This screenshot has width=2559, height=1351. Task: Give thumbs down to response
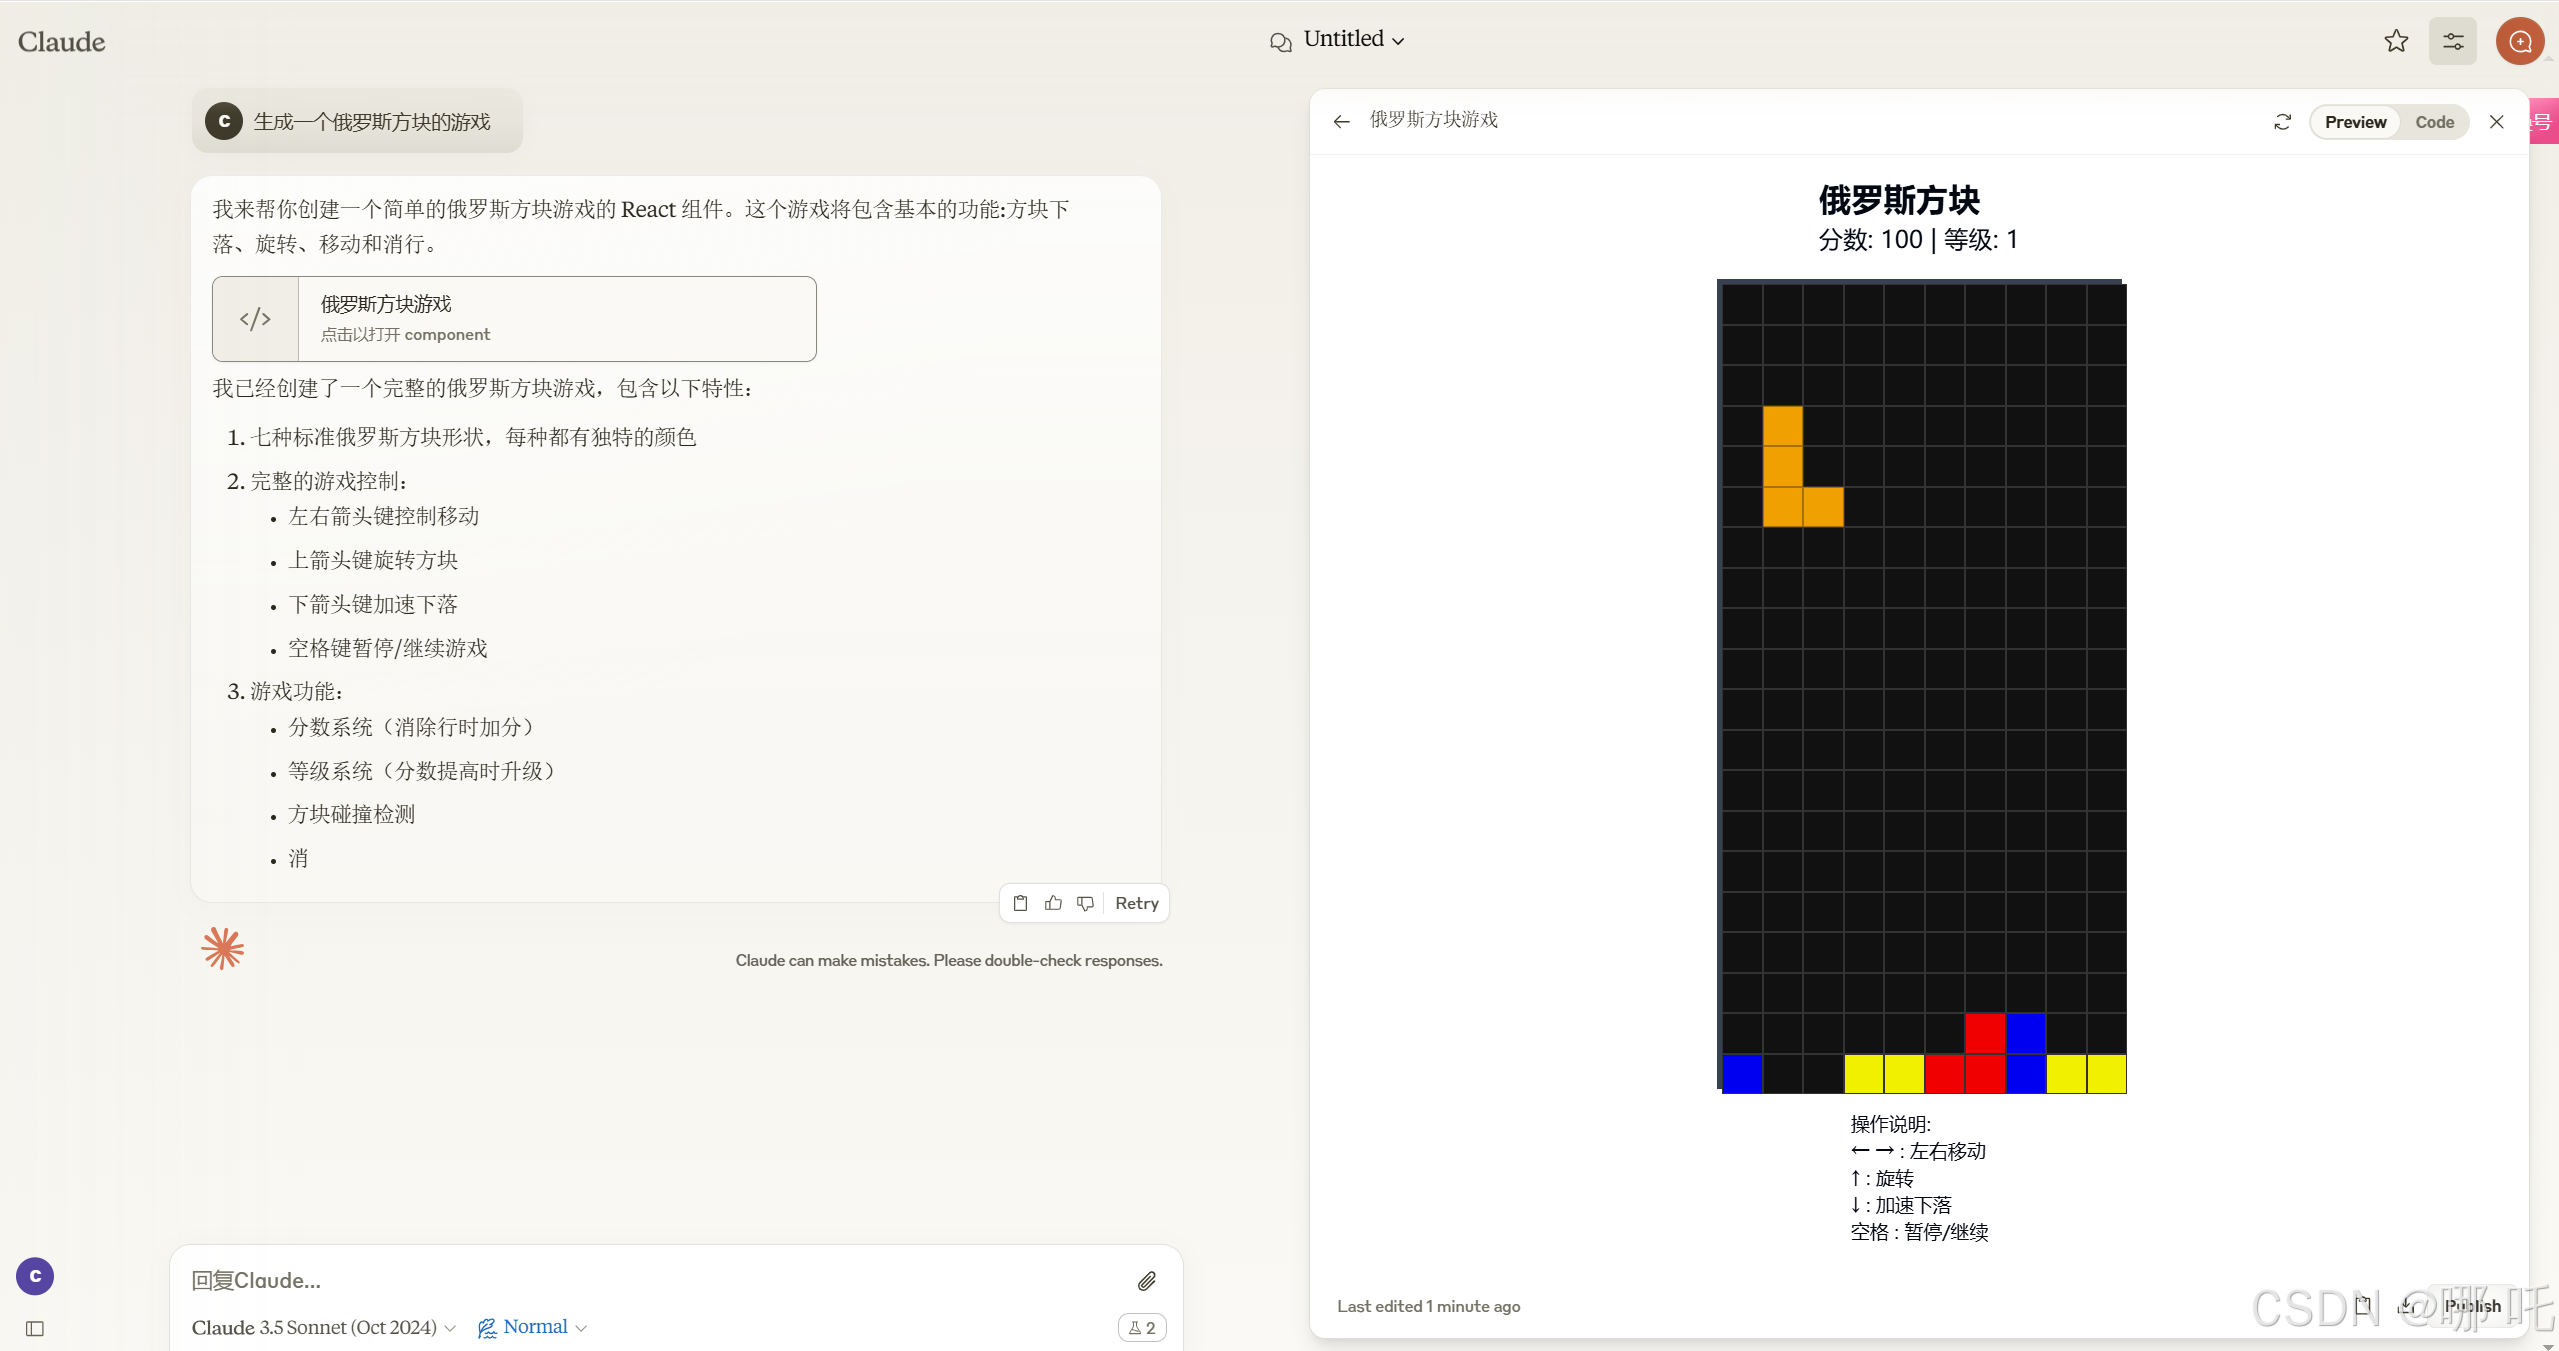1085,903
